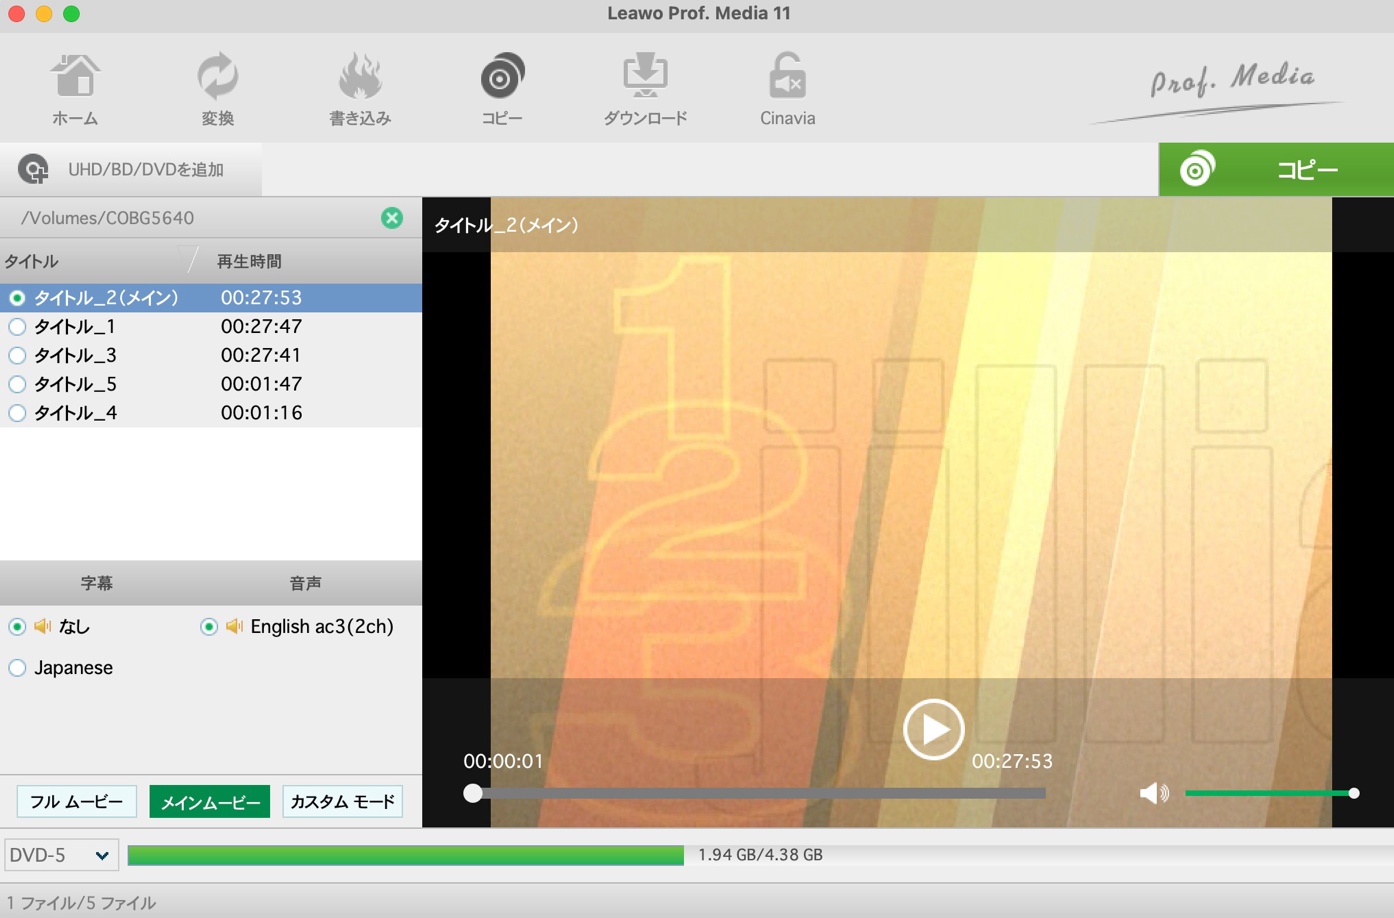Play the タイトル_2 preview video
The height and width of the screenshot is (918, 1394).
pyautogui.click(x=933, y=729)
